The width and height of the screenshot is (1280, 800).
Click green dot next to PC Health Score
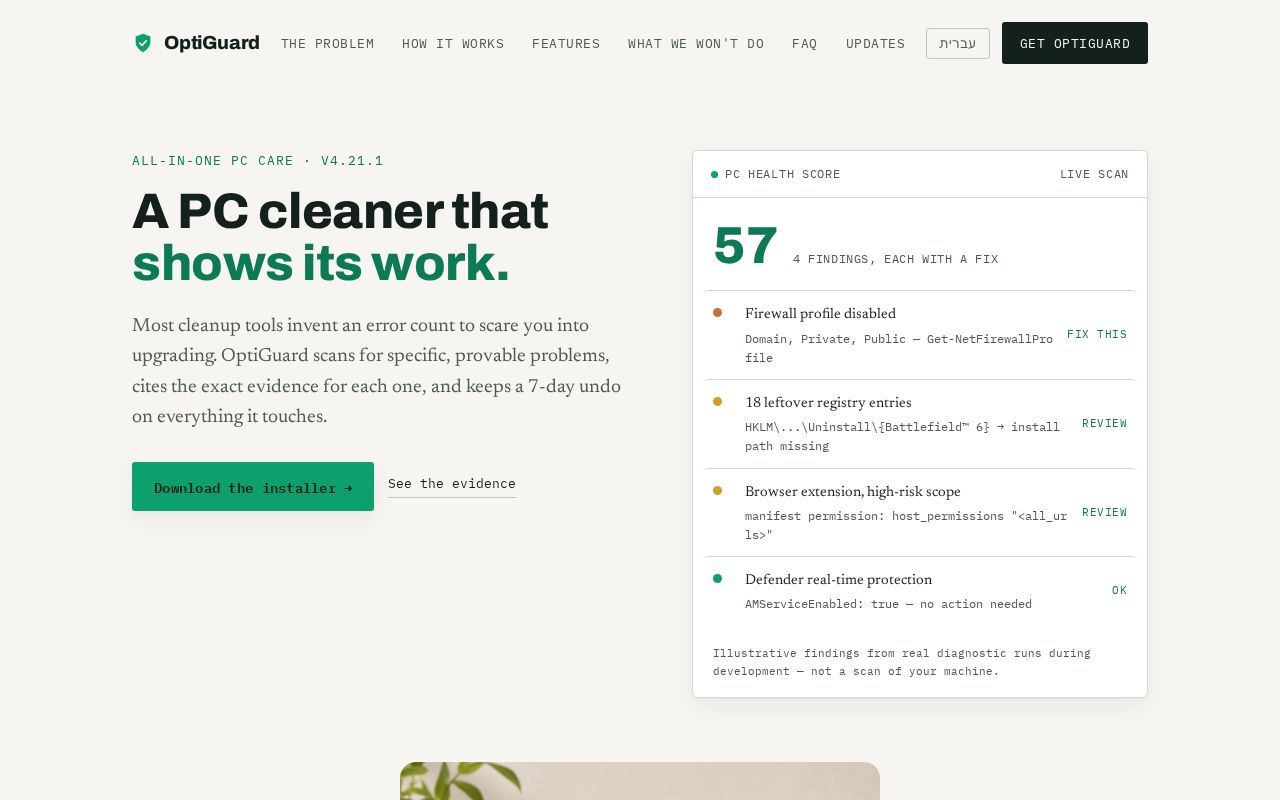[x=714, y=174]
